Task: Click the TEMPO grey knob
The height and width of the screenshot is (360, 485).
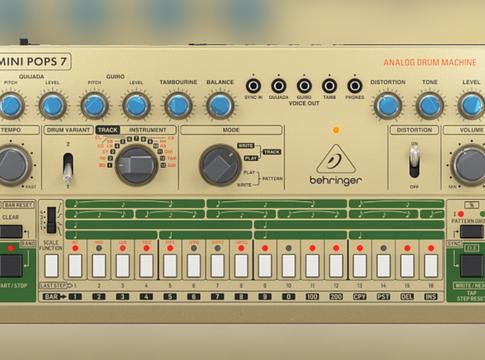Action: tap(12, 165)
